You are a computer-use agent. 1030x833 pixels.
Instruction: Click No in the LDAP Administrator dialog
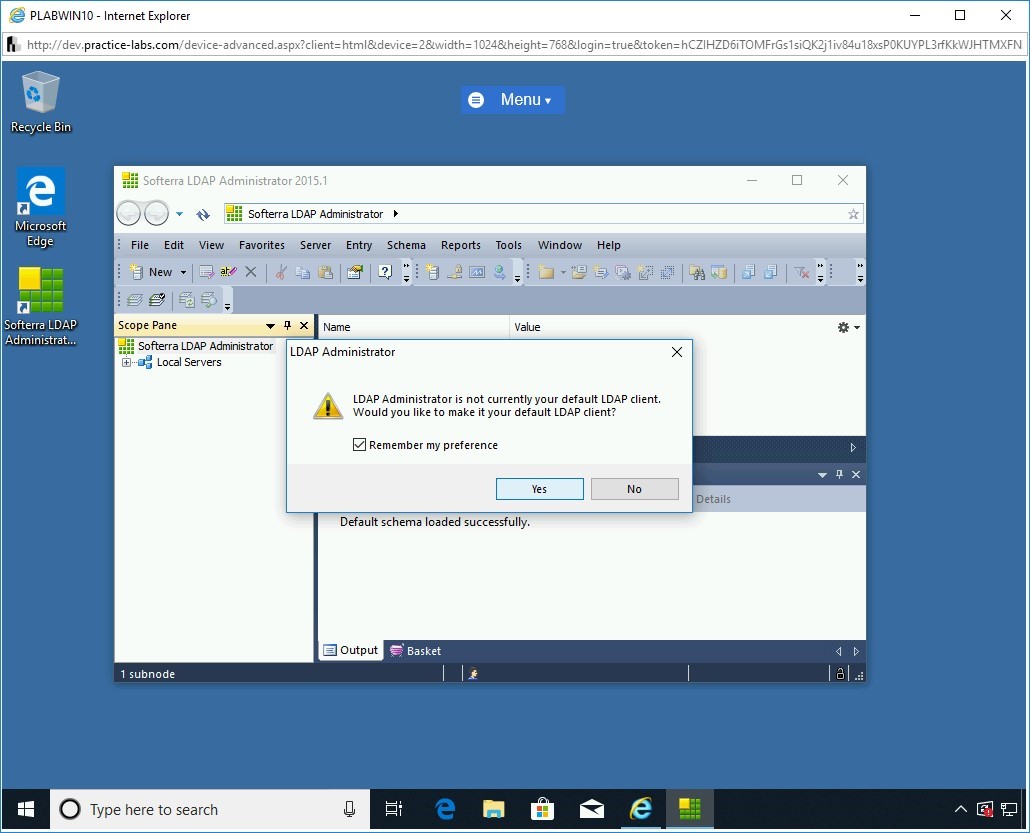coord(634,489)
